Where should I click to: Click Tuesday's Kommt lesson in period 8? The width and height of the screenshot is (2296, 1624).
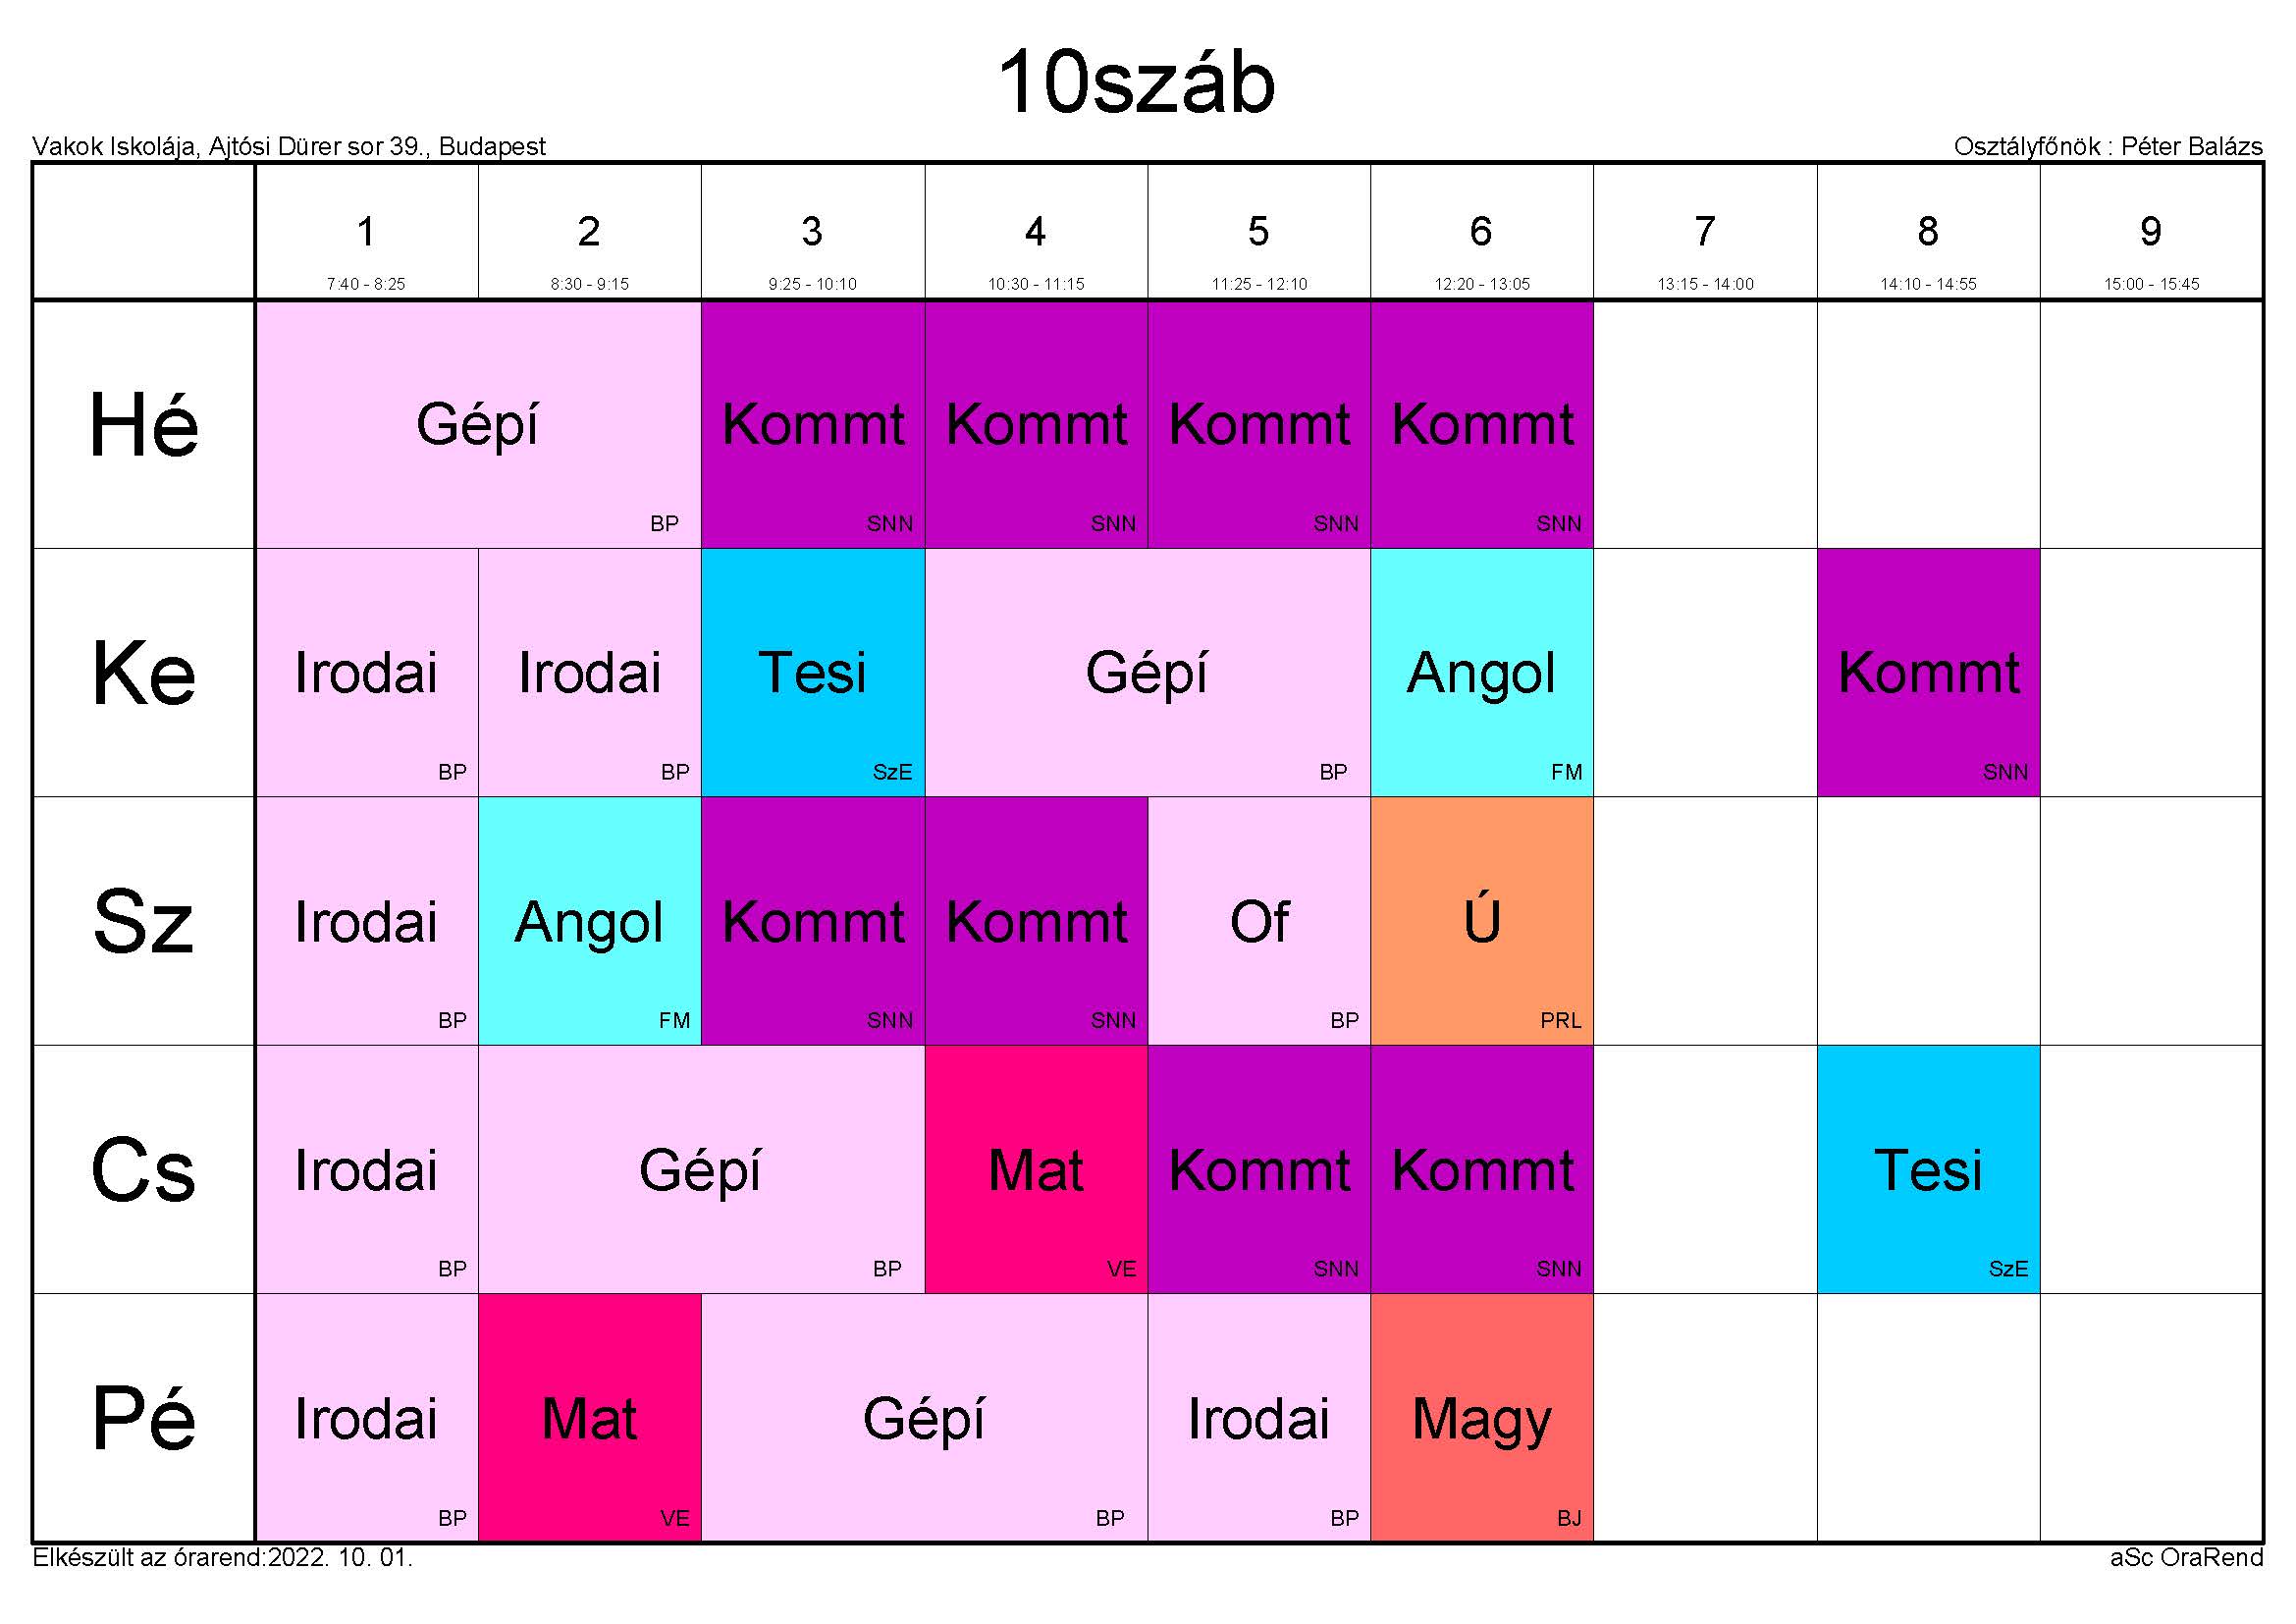1927,672
